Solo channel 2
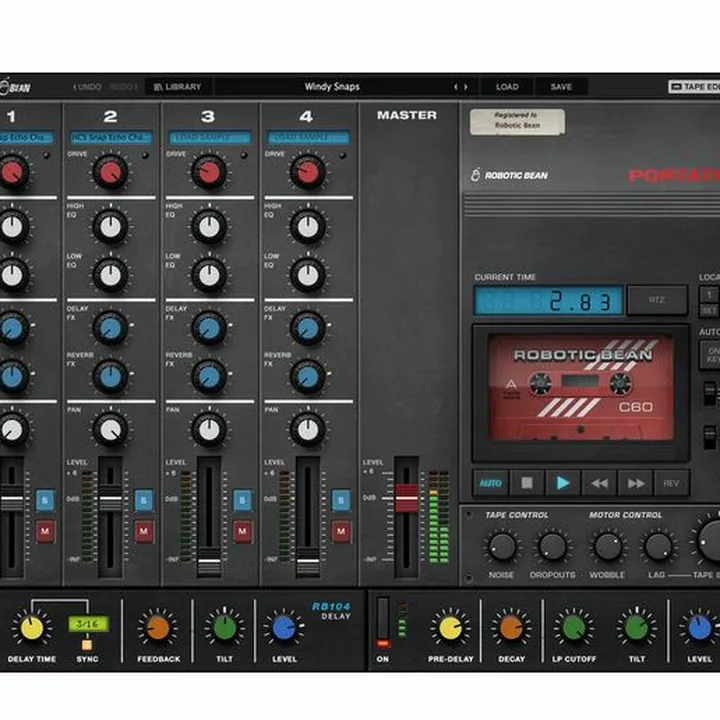Viewport: 720px width, 720px height. (144, 500)
